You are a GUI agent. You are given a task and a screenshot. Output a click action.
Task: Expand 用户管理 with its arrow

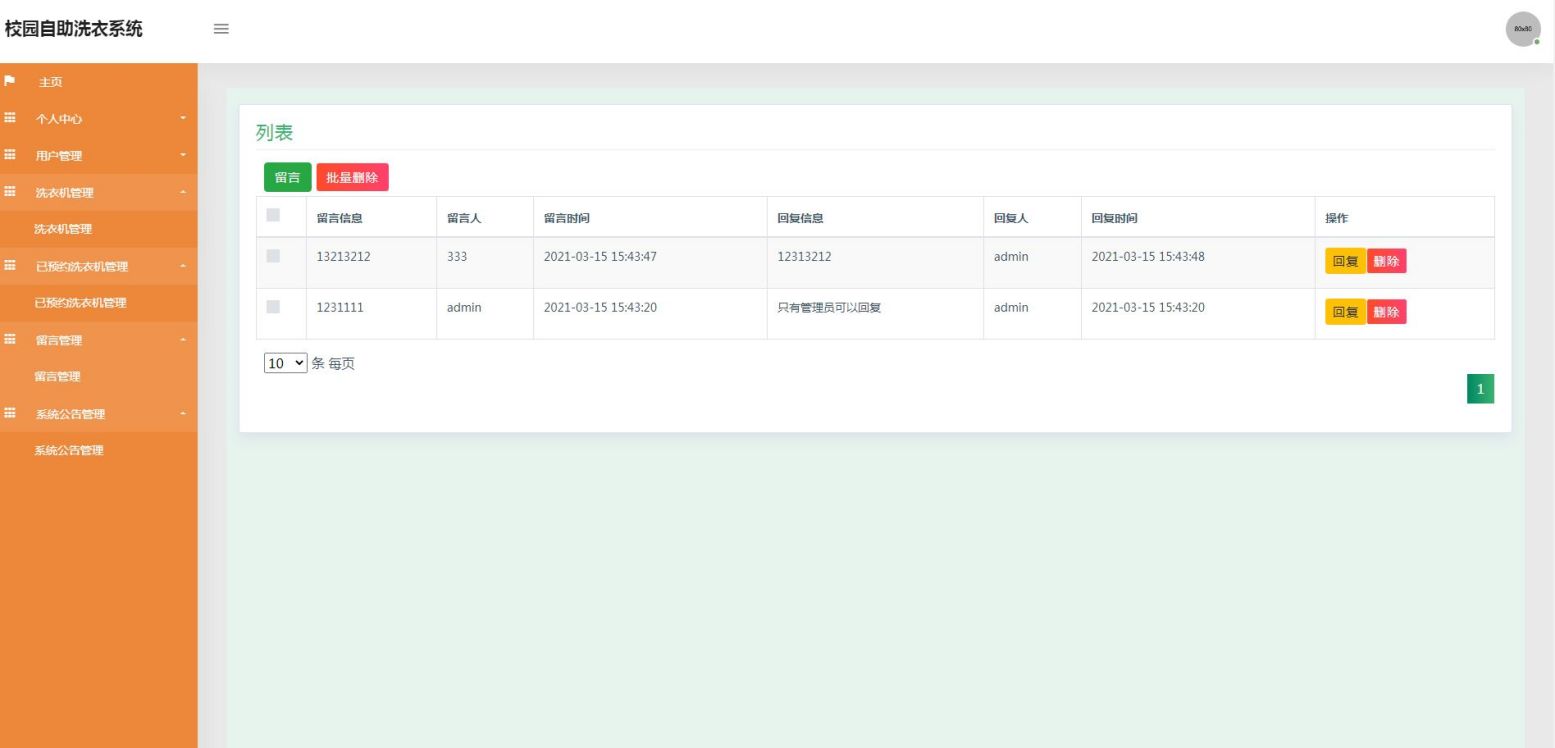[x=183, y=156]
